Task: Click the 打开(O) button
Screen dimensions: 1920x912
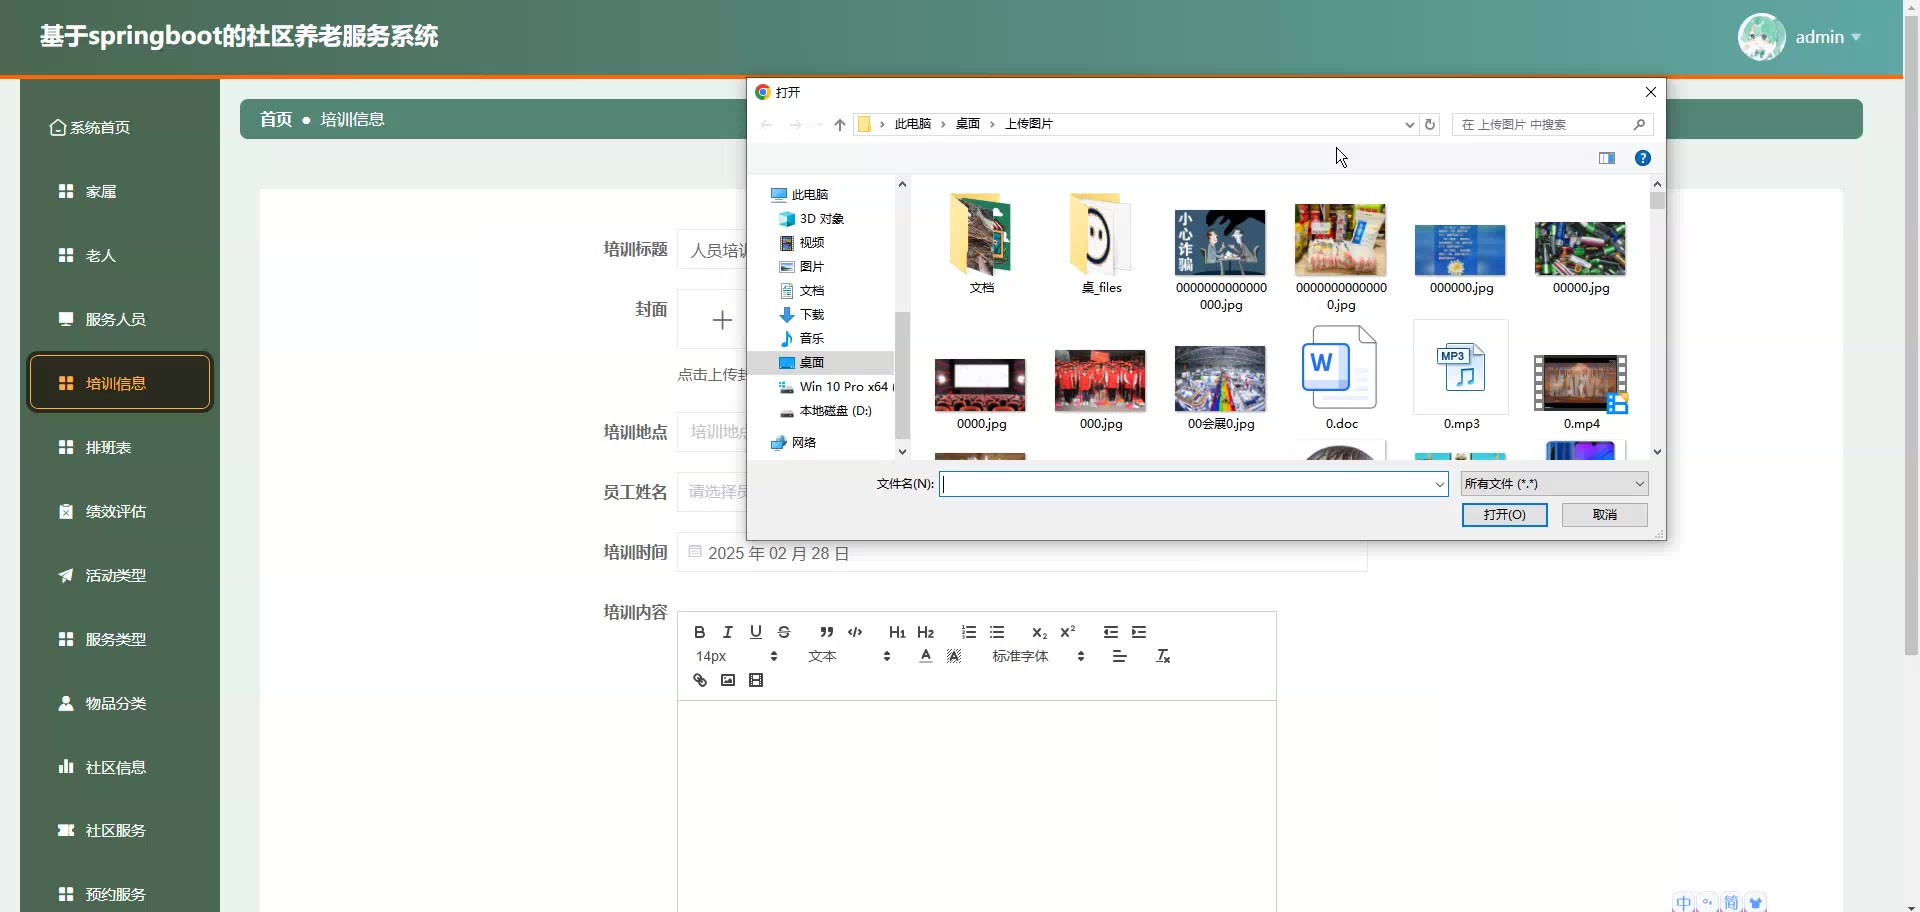Action: [x=1504, y=514]
